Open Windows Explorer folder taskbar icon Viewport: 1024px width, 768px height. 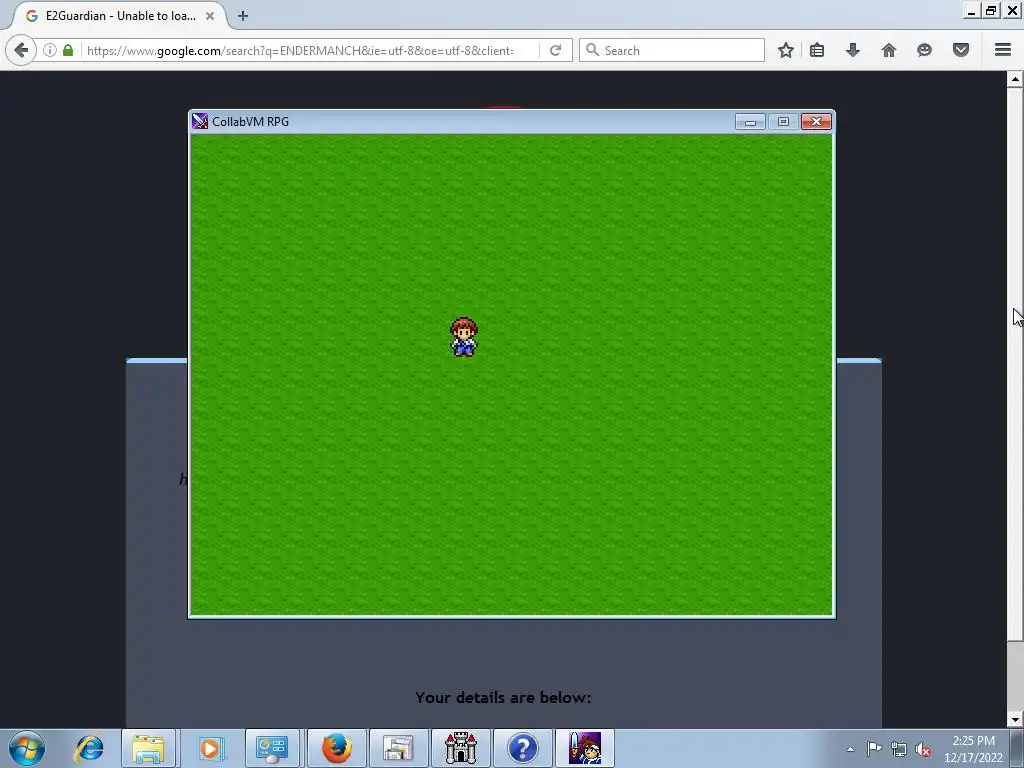(x=148, y=748)
